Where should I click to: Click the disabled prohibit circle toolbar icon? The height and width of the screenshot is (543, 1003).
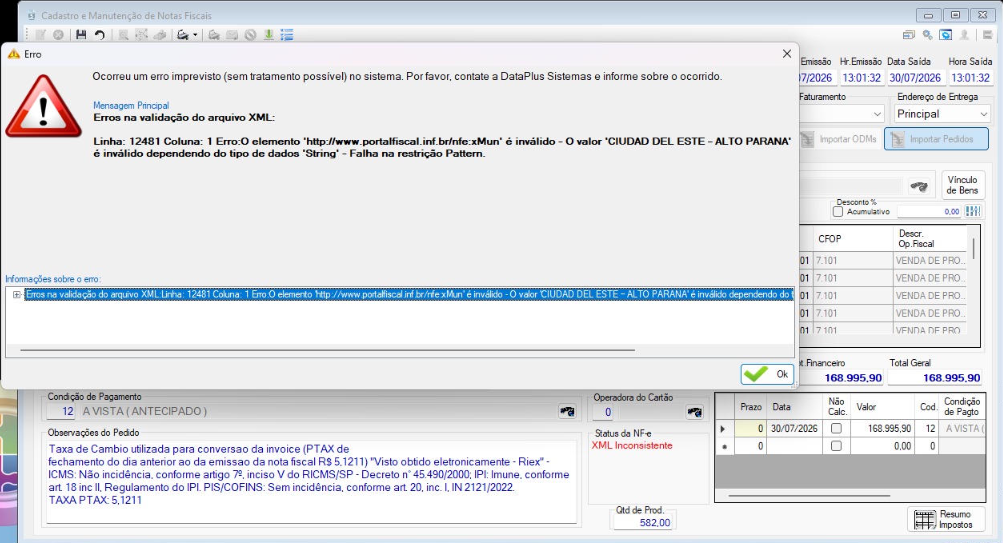(251, 35)
